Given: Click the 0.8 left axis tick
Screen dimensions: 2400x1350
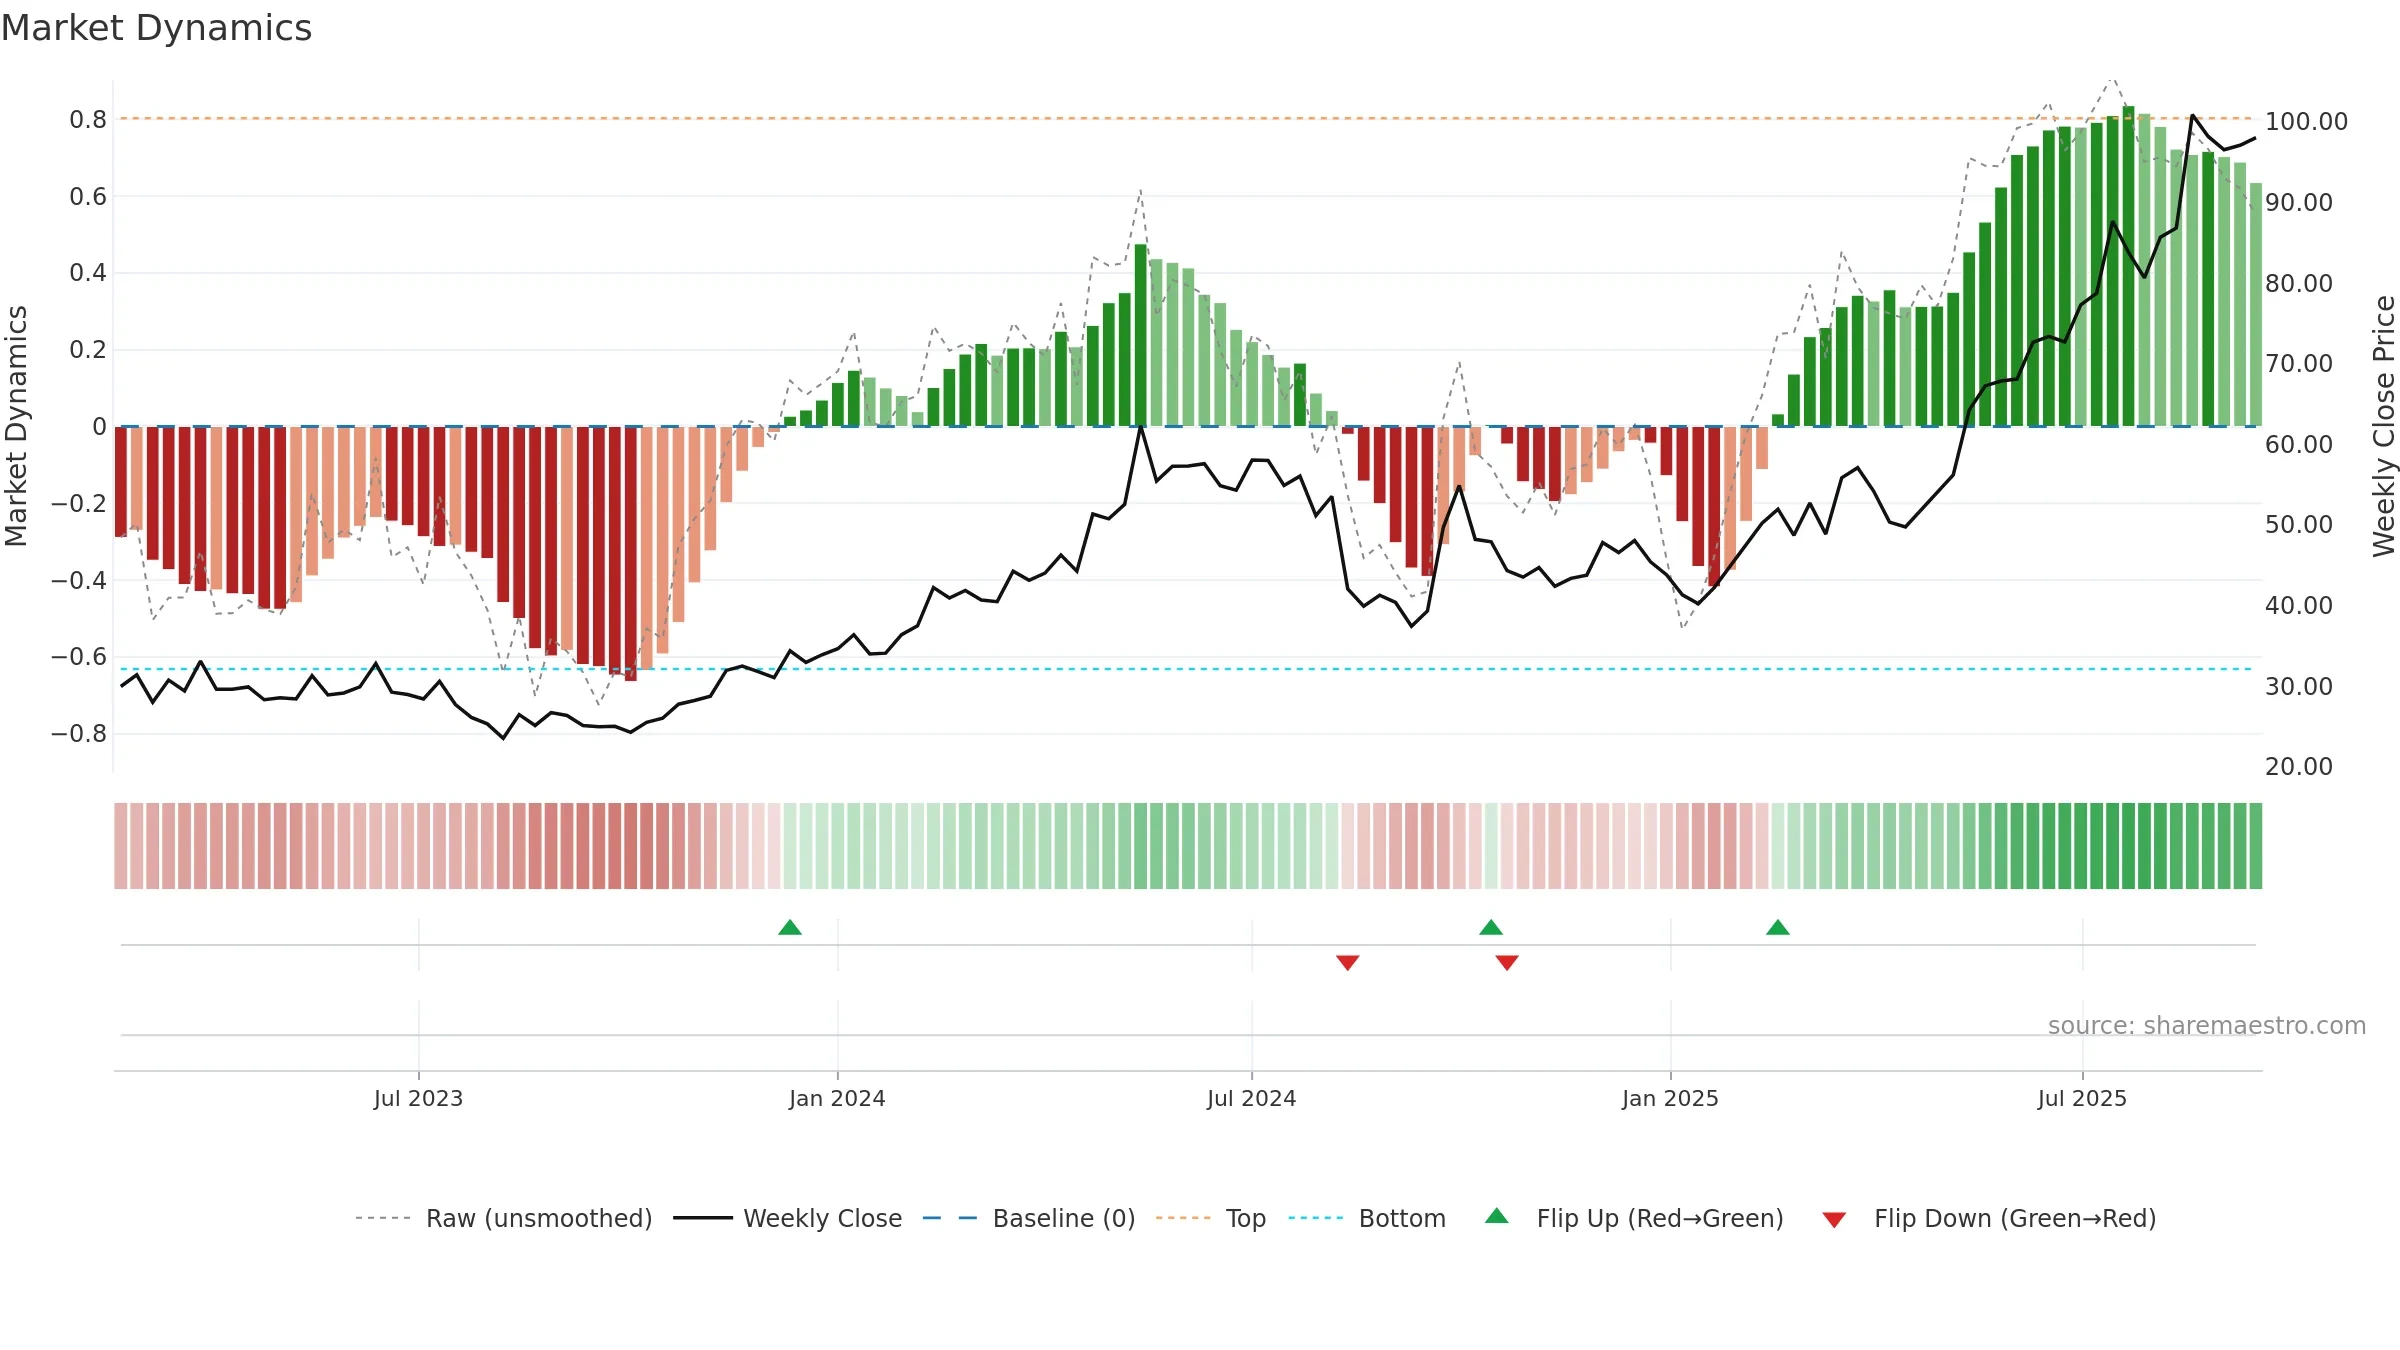Looking at the screenshot, I should 88,120.
